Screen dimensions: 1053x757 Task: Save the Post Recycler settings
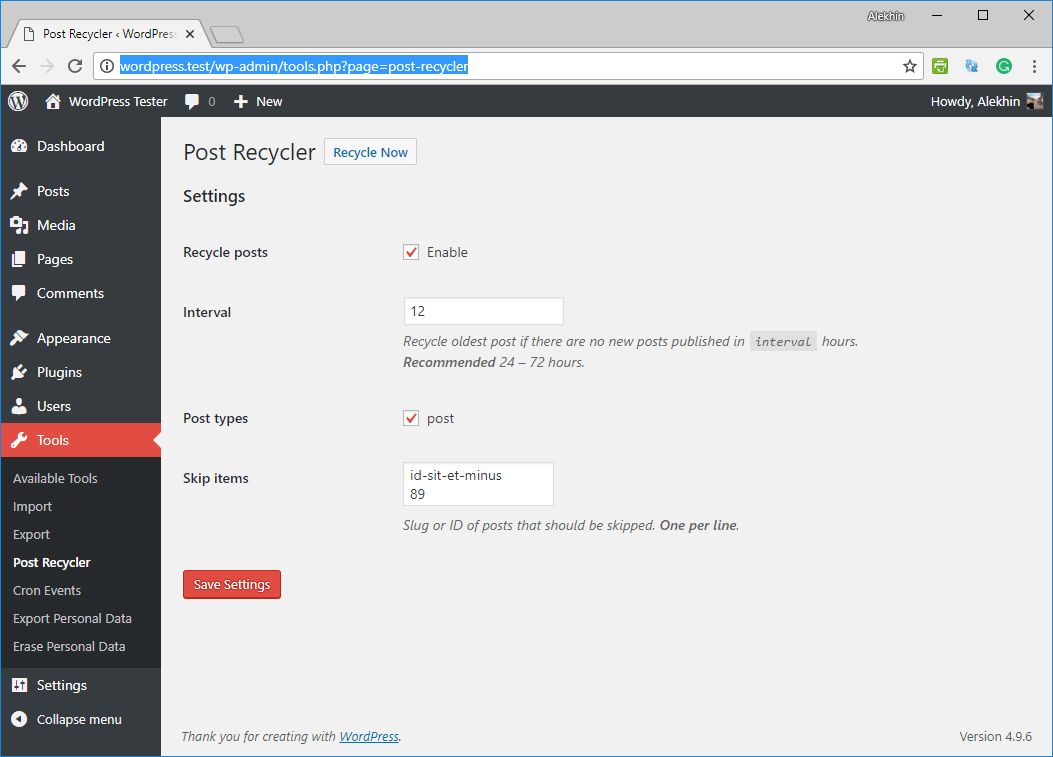[231, 584]
